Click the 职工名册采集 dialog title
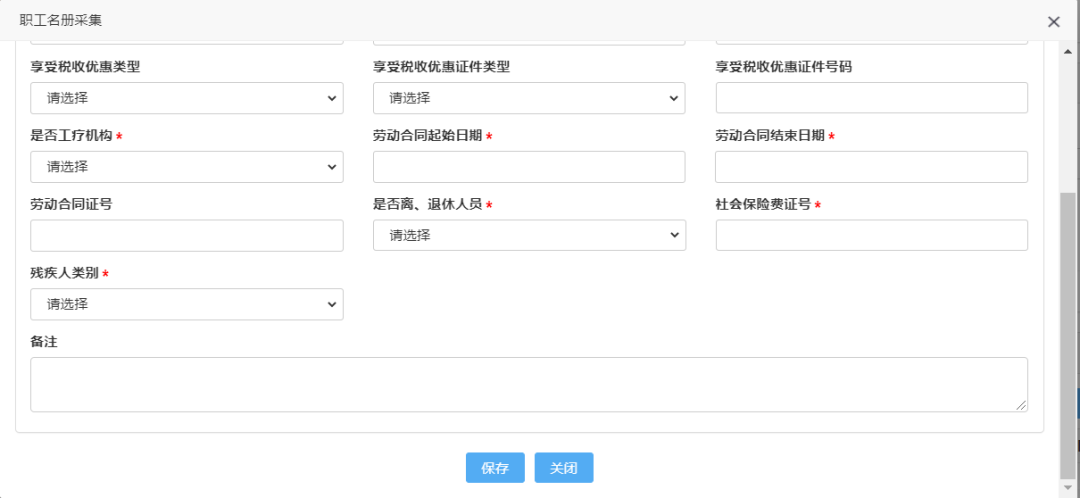1080x498 pixels. click(x=61, y=21)
